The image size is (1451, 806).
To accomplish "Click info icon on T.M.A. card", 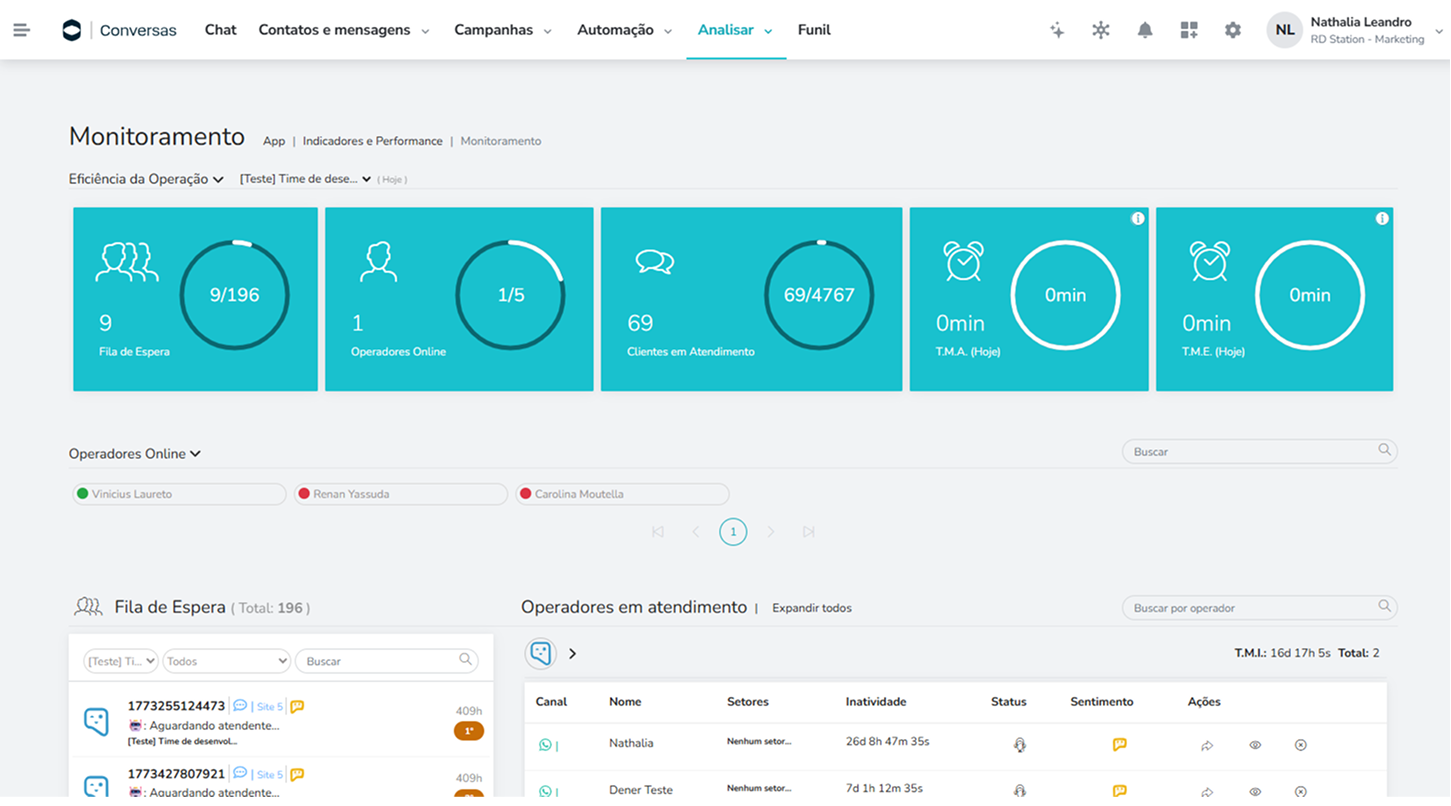I will coord(1137,218).
